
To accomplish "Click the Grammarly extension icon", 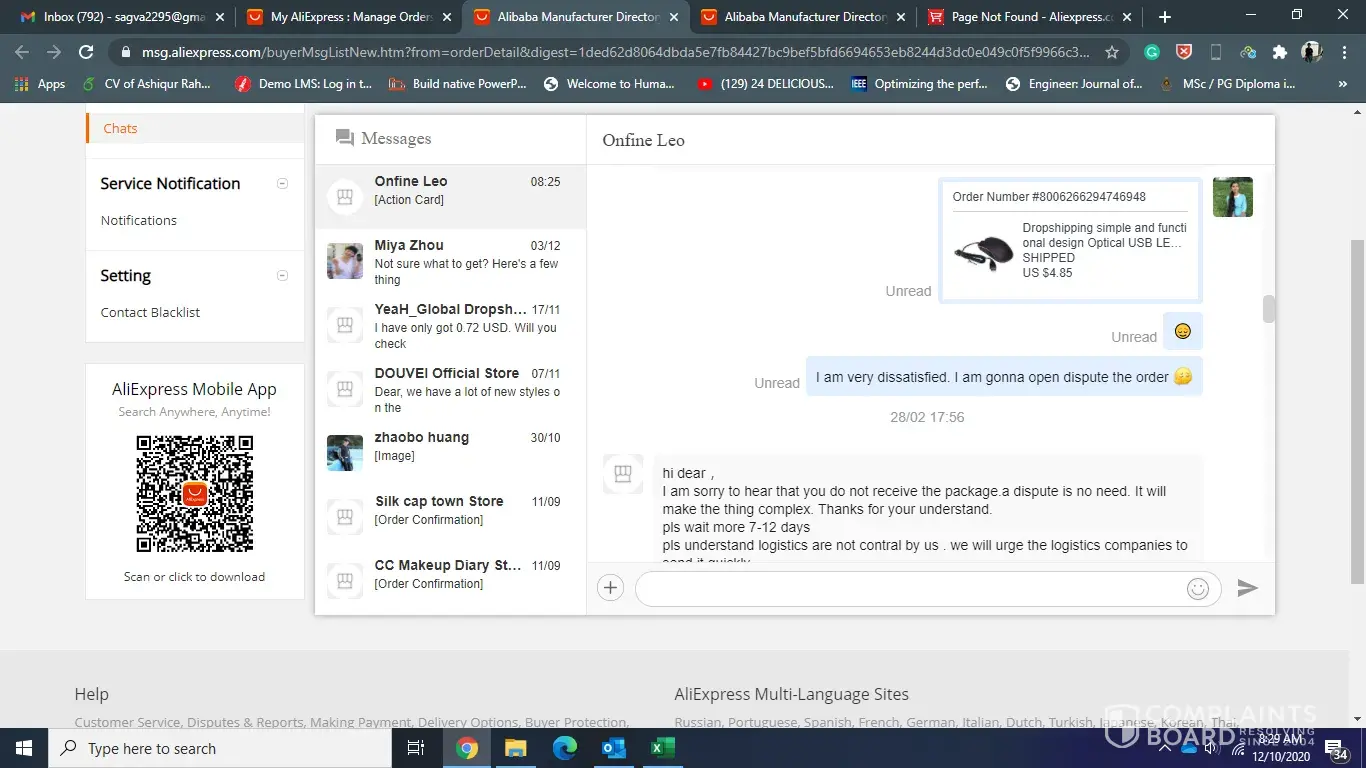I will pos(1152,52).
